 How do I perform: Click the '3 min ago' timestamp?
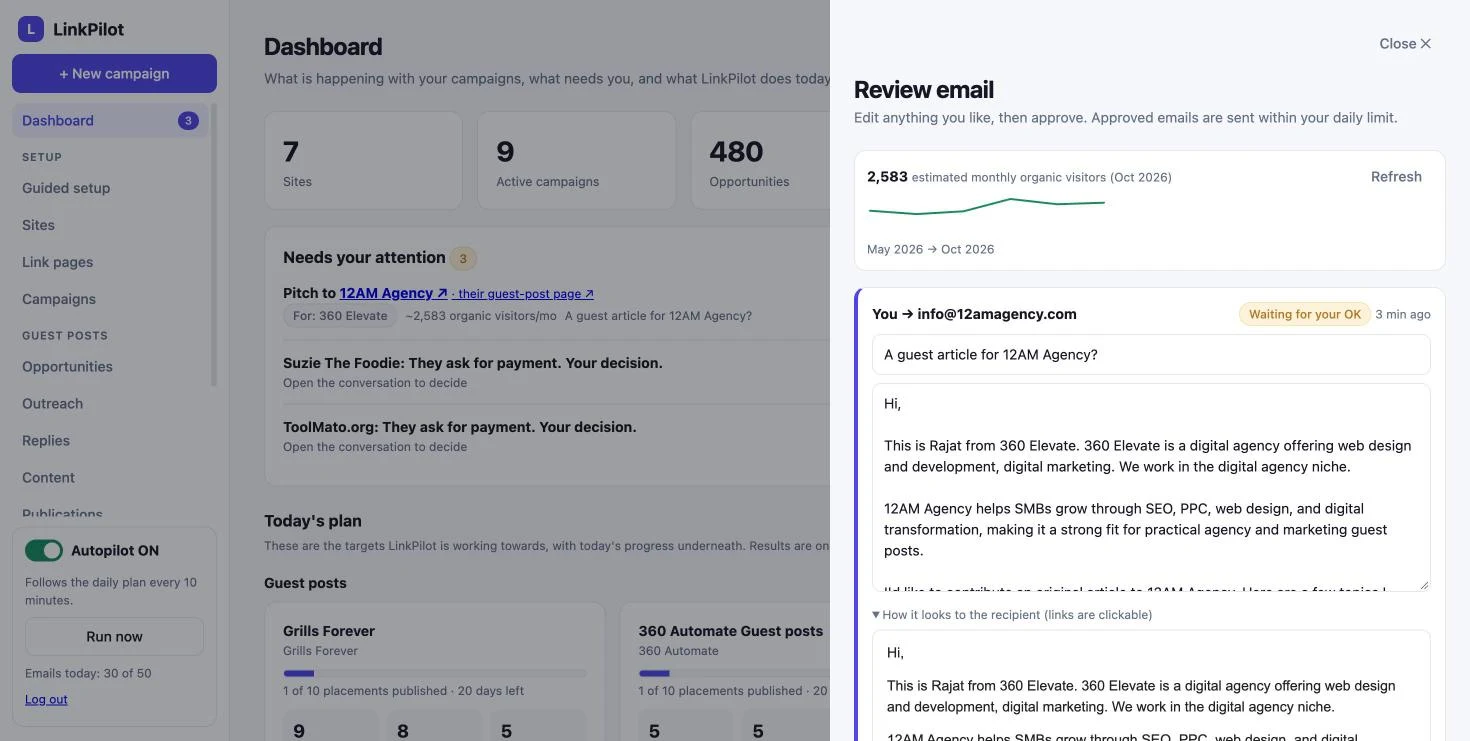[x=1403, y=314]
